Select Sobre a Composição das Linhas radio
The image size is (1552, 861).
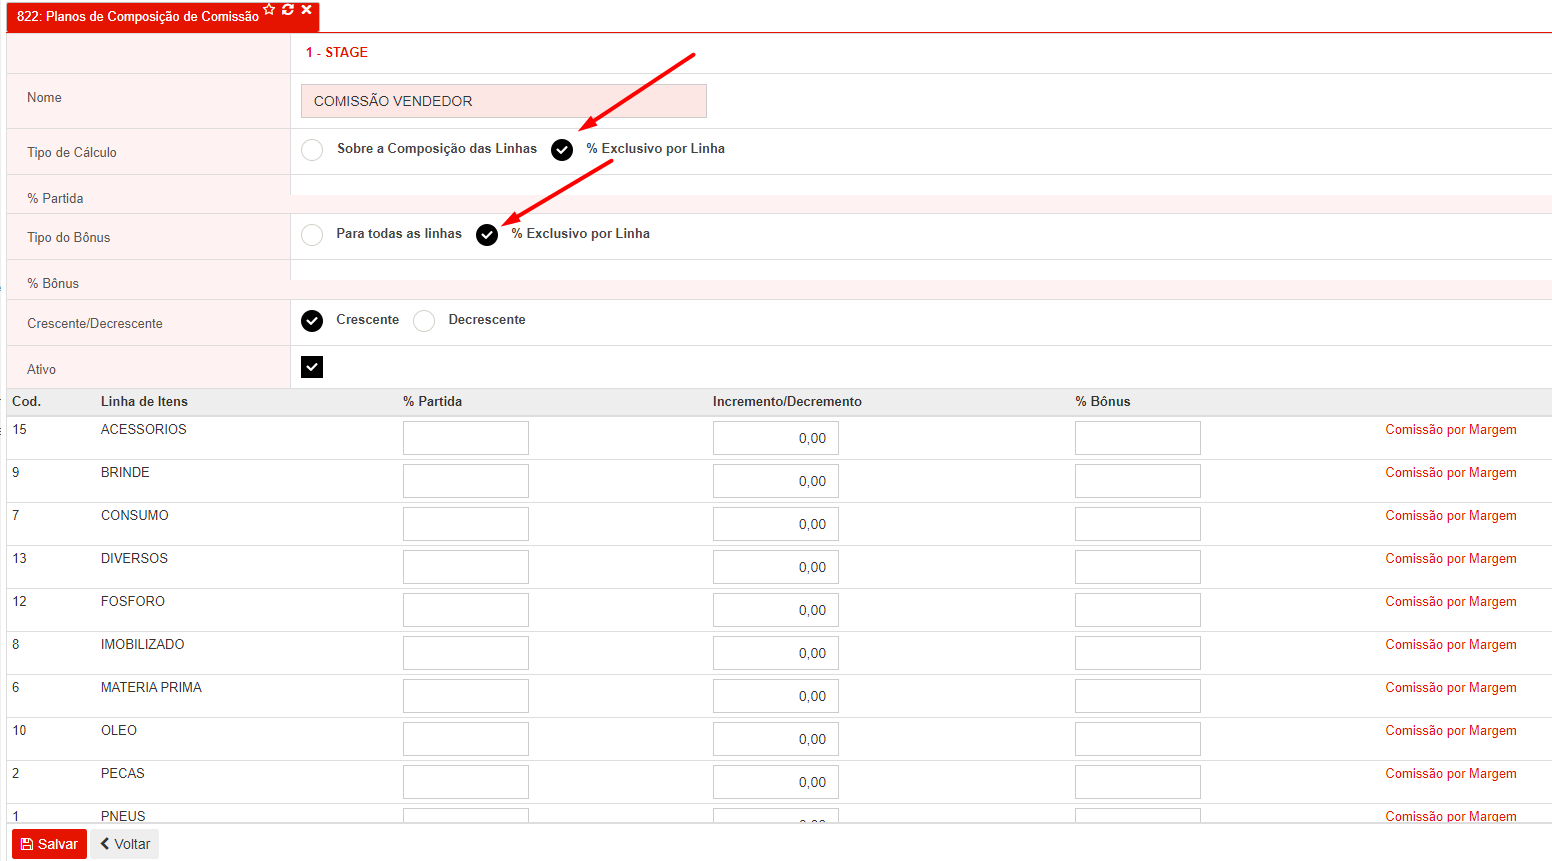click(x=312, y=149)
